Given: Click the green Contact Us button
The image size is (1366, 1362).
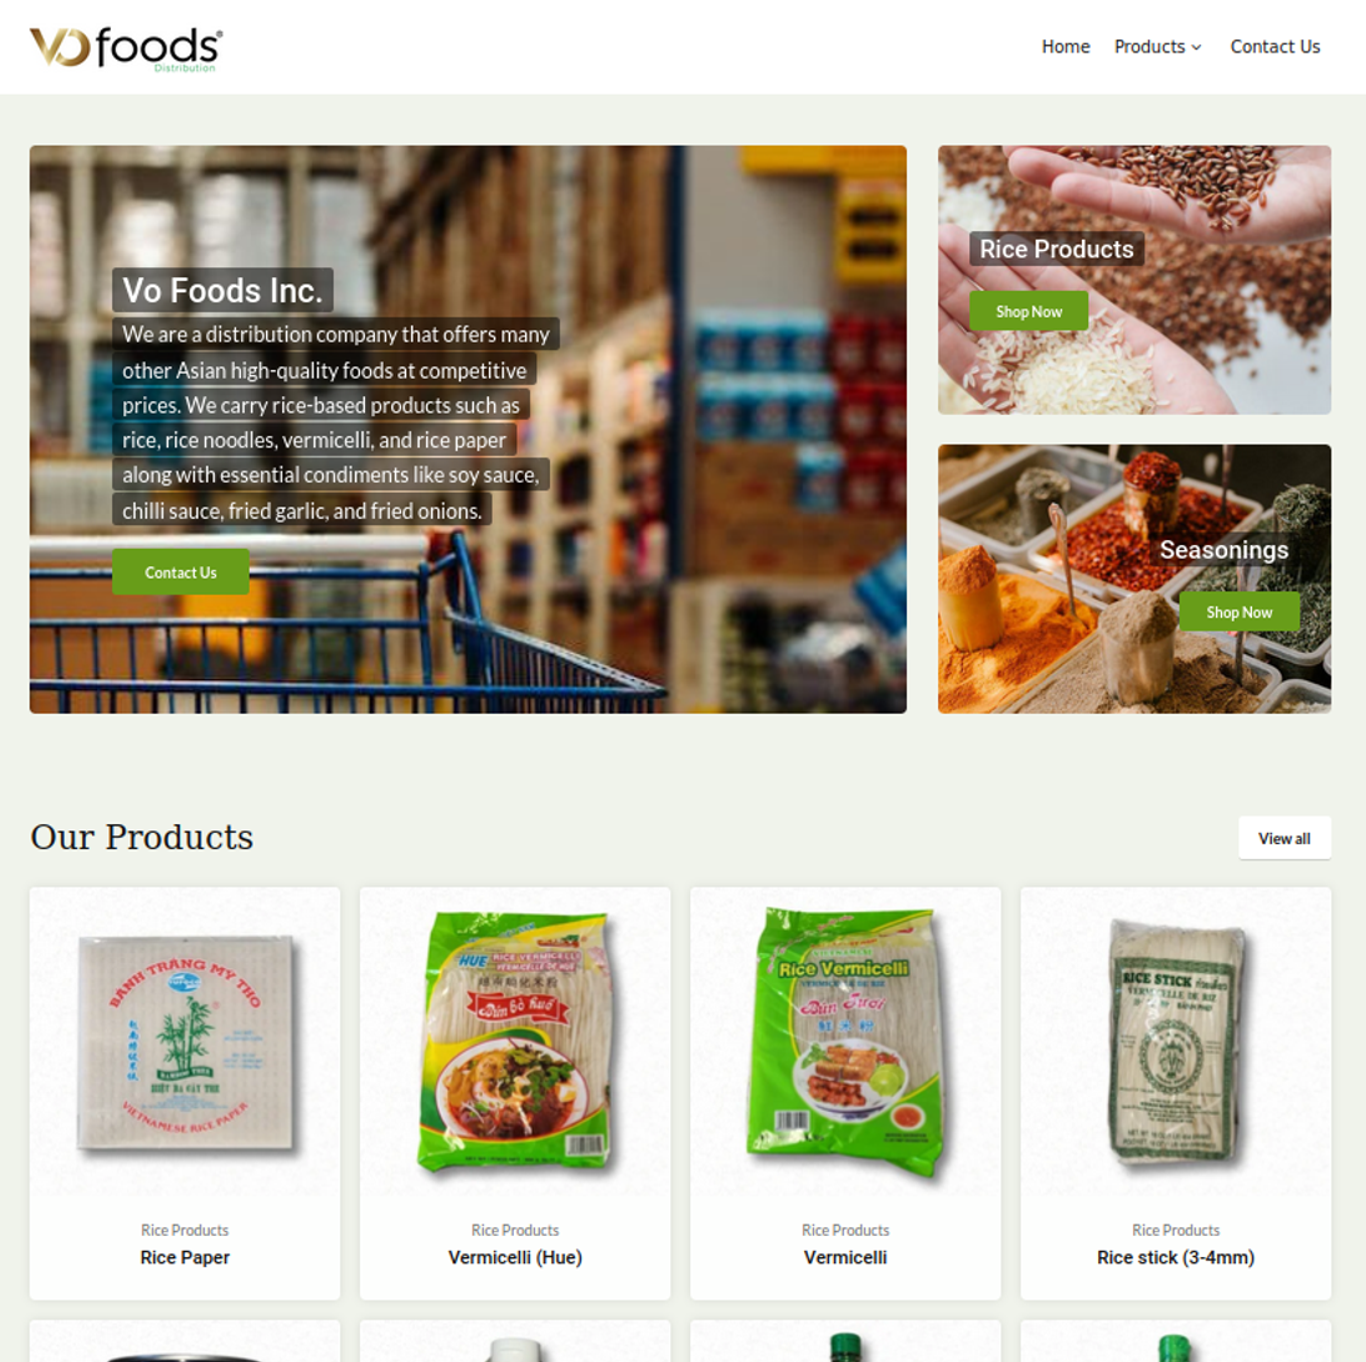Looking at the screenshot, I should click(x=180, y=572).
